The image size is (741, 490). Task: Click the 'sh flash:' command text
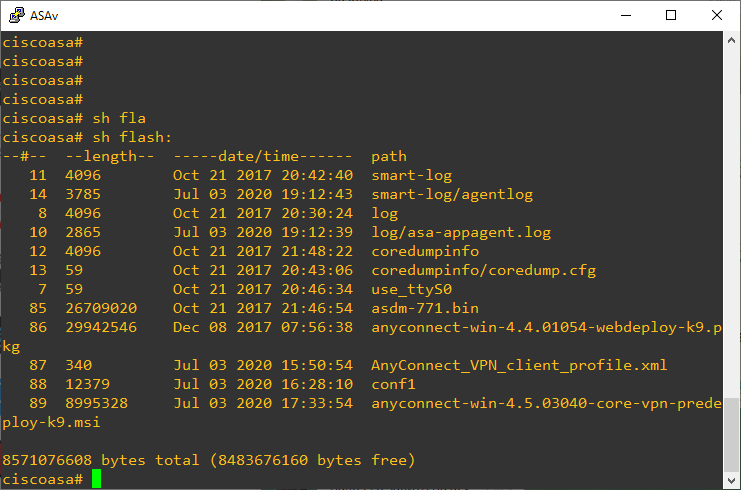132,138
